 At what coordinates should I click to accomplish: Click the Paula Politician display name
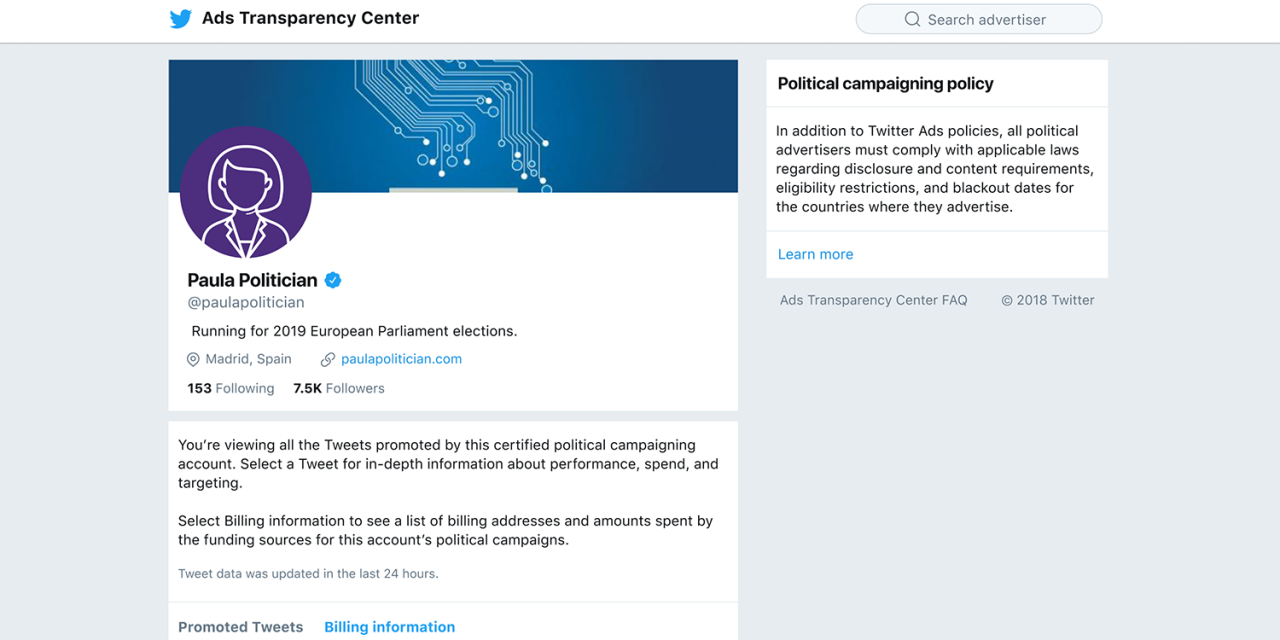coord(252,280)
